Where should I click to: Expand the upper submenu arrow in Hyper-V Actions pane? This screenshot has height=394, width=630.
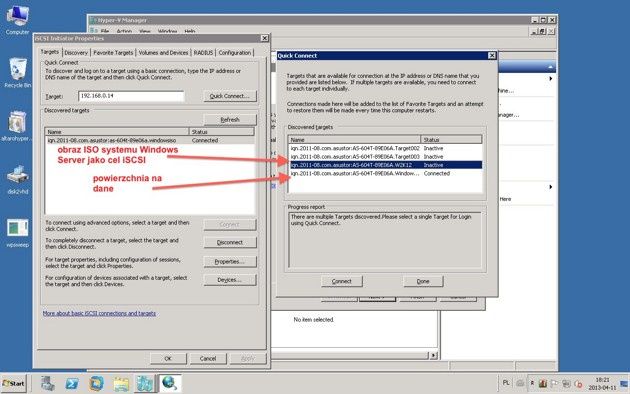[x=550, y=79]
